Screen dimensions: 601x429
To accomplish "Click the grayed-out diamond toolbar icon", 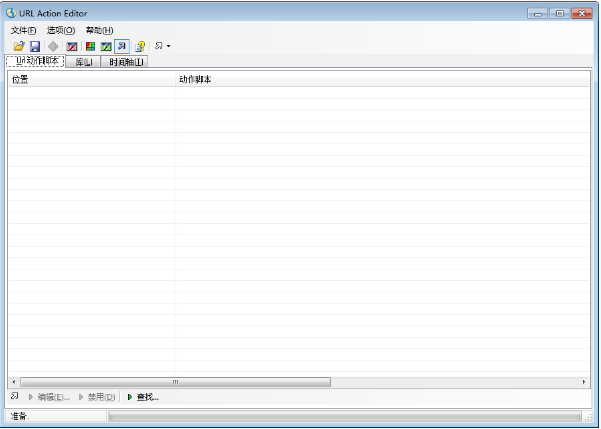I will coord(53,46).
